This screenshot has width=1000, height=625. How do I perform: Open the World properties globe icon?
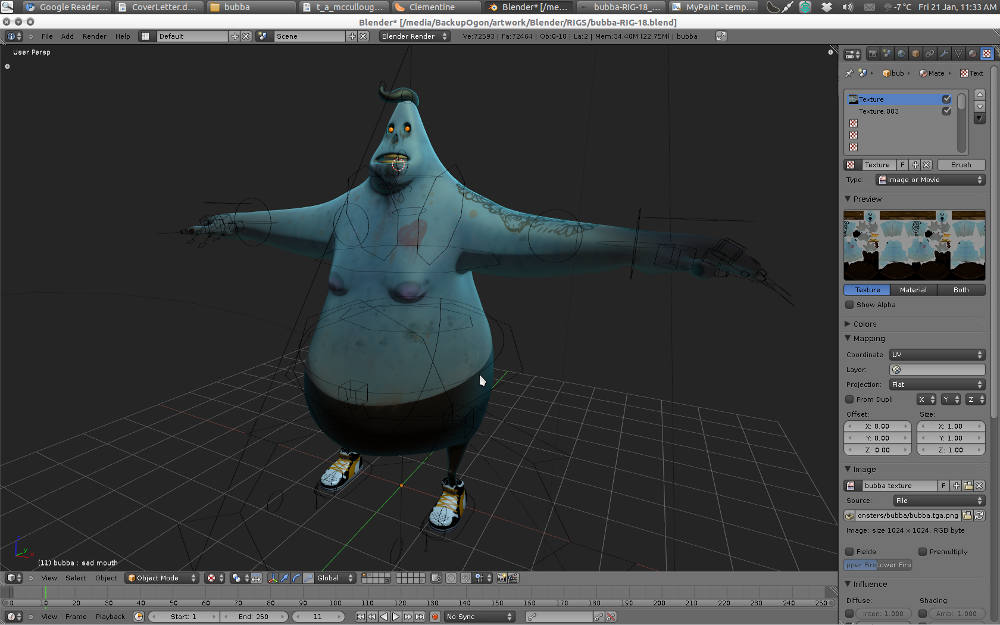(x=901, y=54)
